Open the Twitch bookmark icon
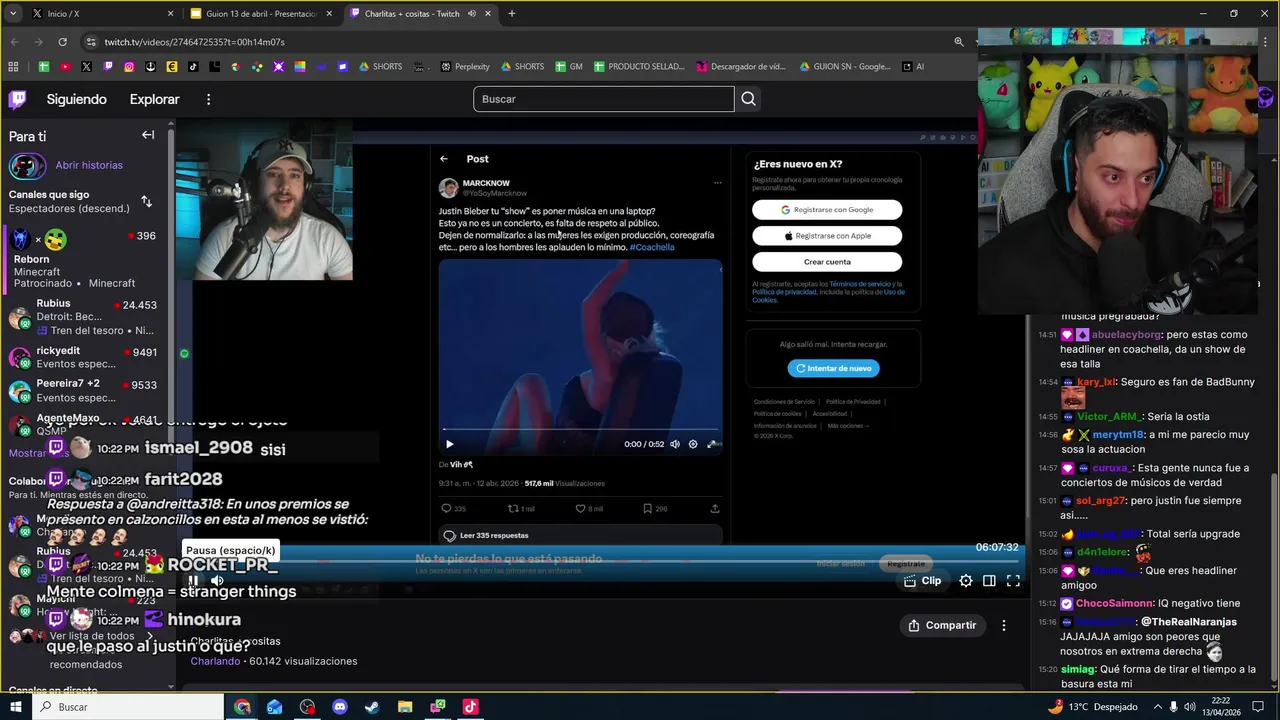Viewport: 1280px width, 720px height. click(x=108, y=67)
